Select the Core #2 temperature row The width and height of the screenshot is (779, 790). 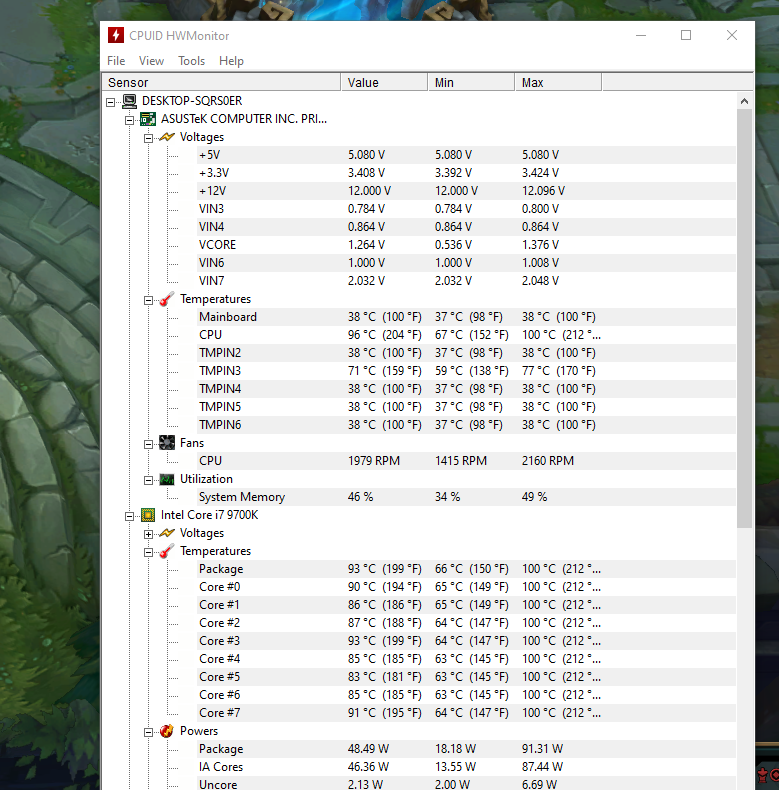point(466,623)
